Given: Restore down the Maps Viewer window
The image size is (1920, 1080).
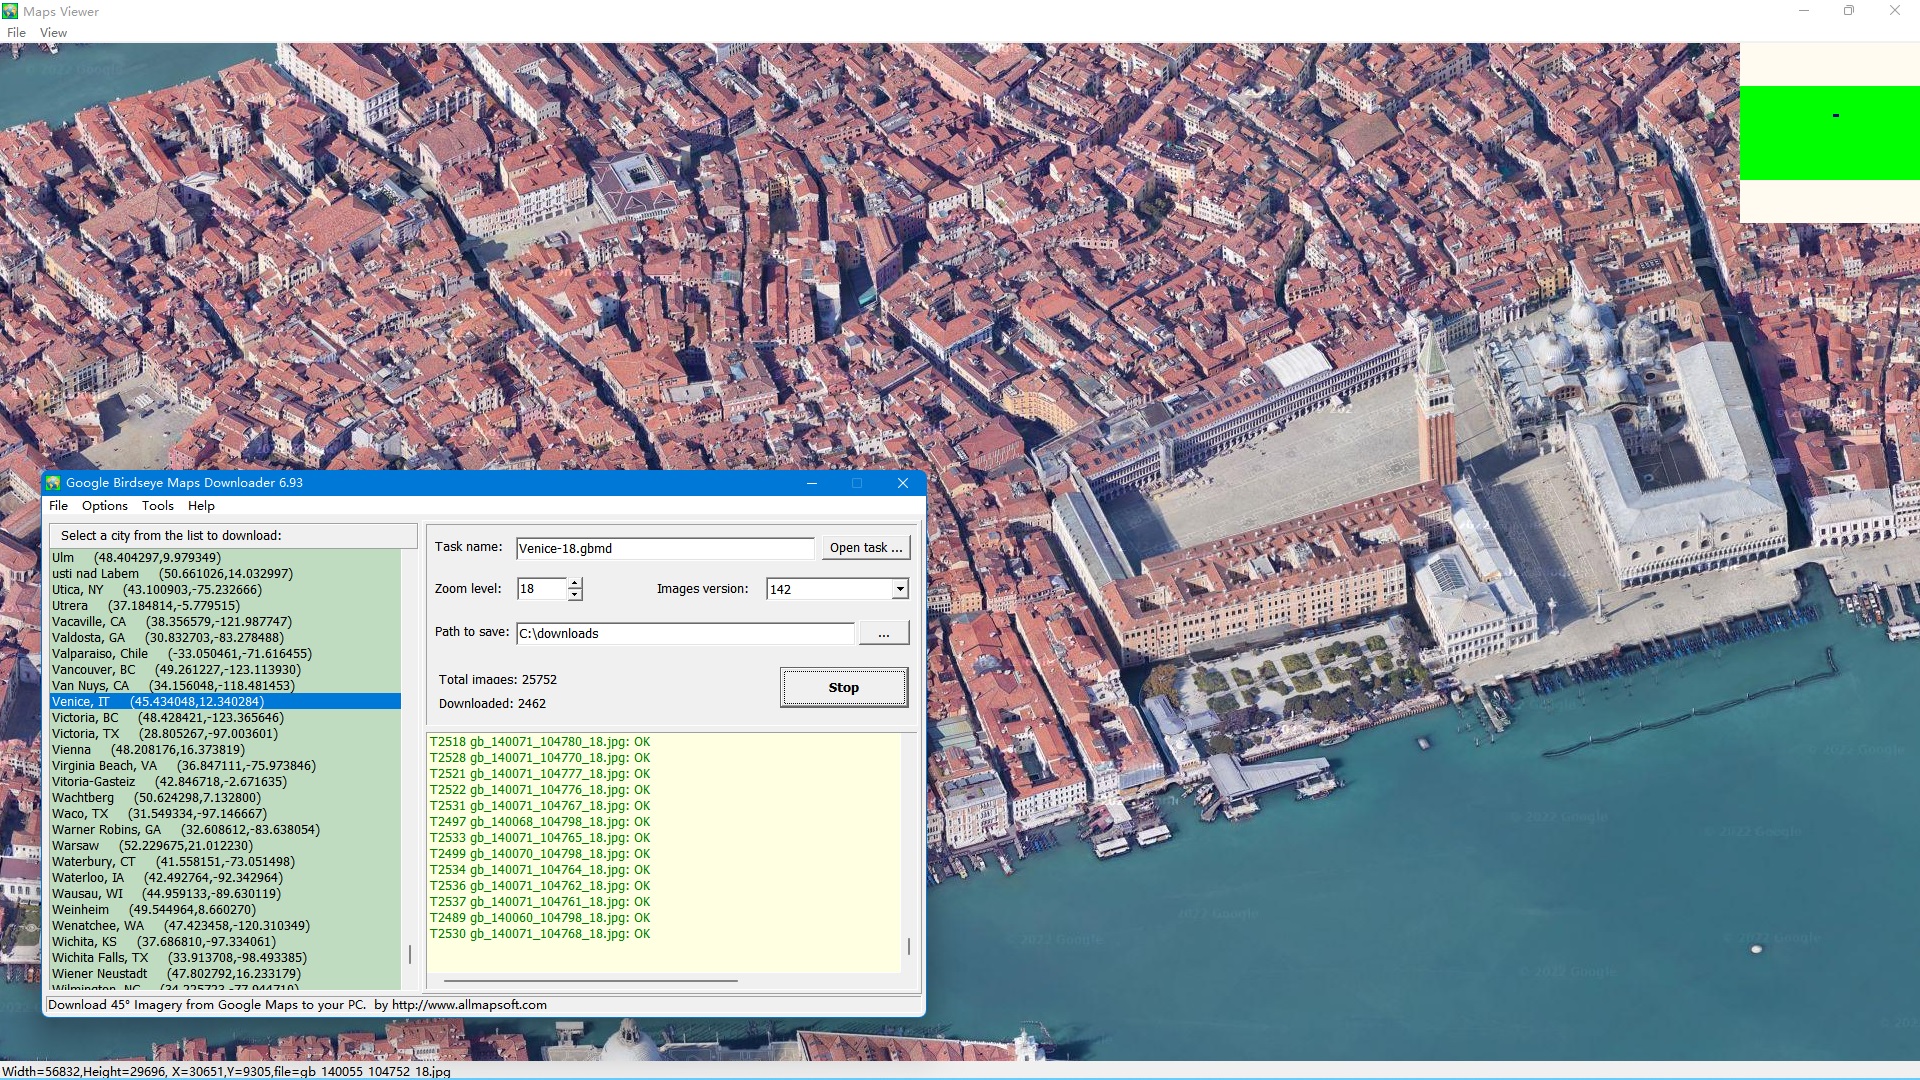Looking at the screenshot, I should (1849, 11).
